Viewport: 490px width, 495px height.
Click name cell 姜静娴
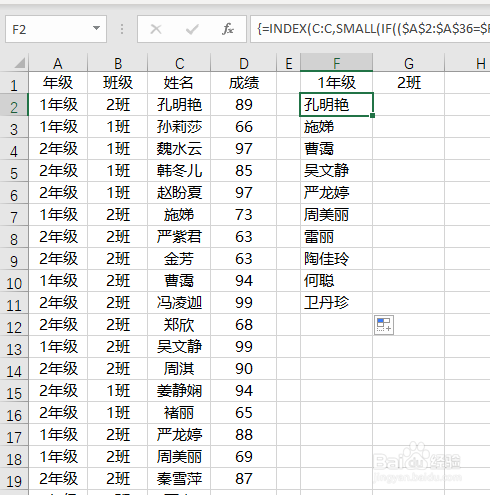[179, 391]
